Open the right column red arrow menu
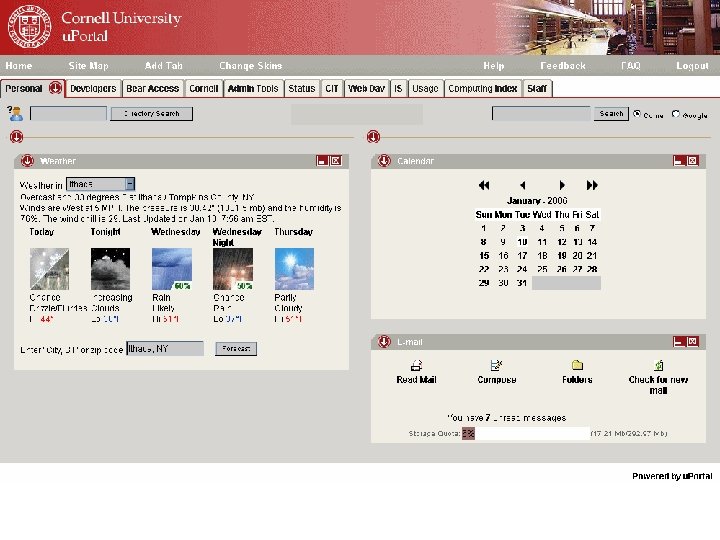The image size is (720, 540). pyautogui.click(x=373, y=137)
